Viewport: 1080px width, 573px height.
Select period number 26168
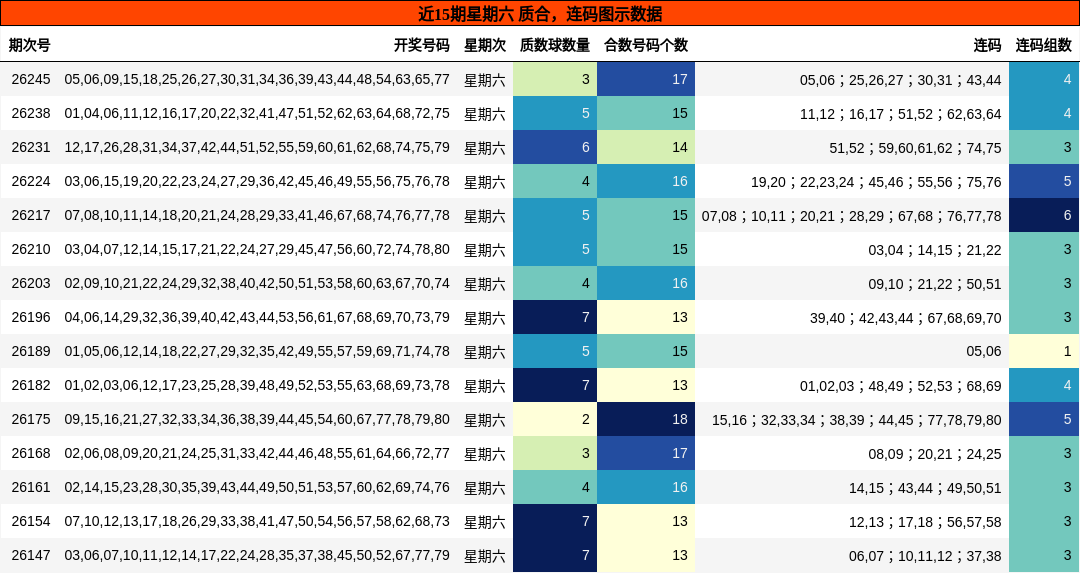pyautogui.click(x=31, y=453)
